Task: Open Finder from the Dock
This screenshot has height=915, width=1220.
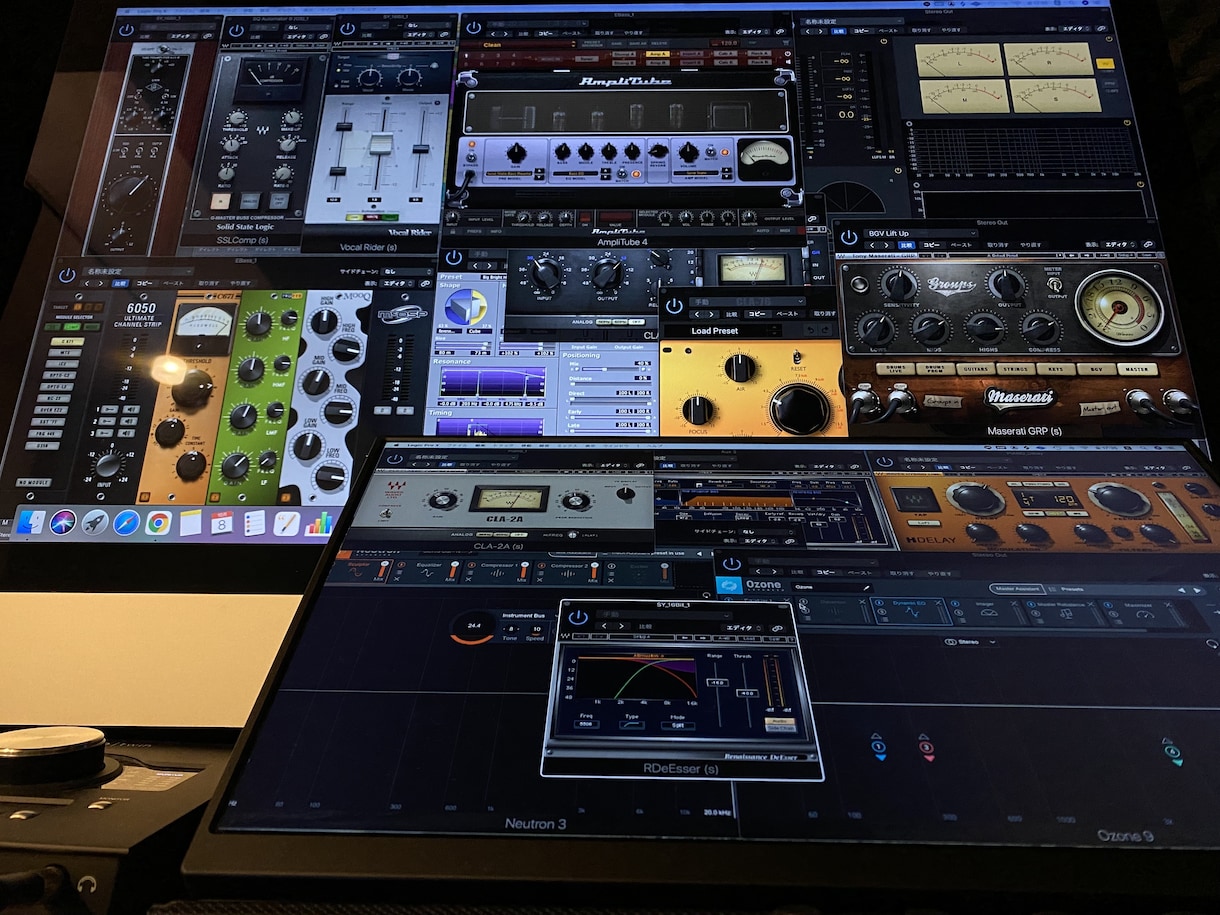Action: (x=30, y=521)
